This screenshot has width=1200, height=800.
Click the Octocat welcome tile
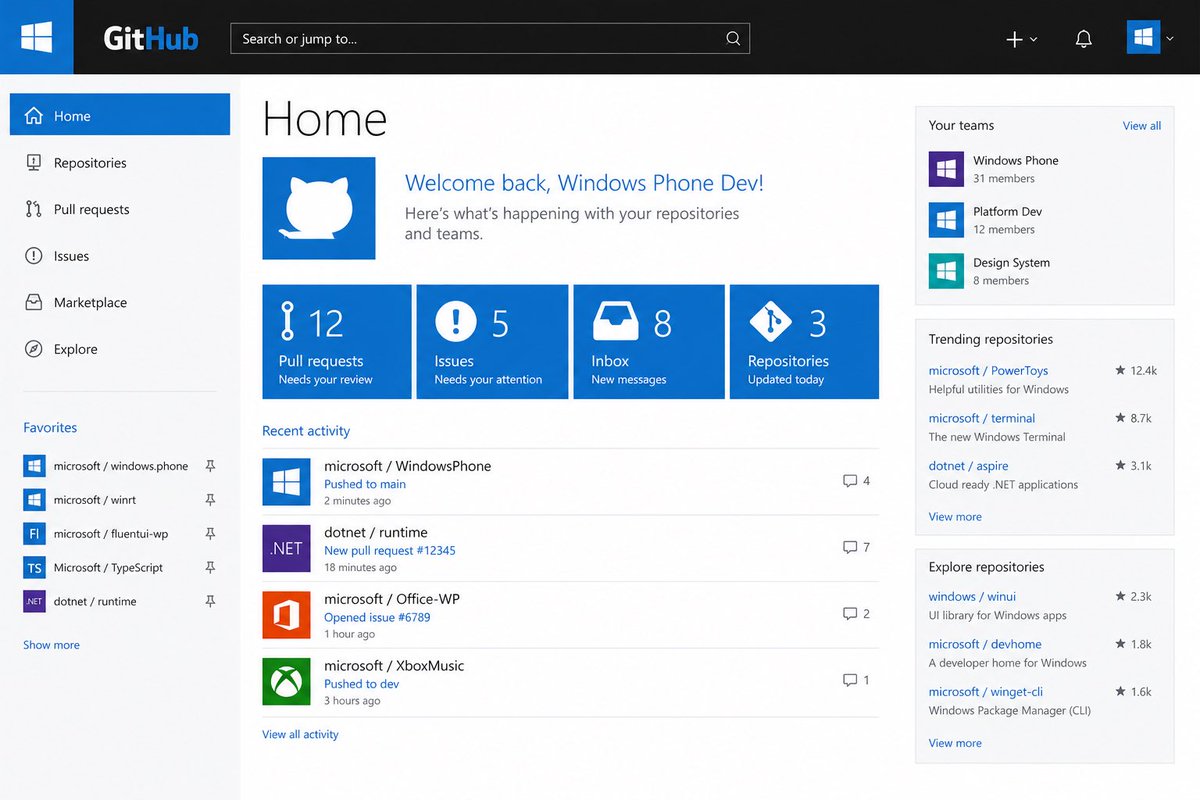tap(319, 208)
